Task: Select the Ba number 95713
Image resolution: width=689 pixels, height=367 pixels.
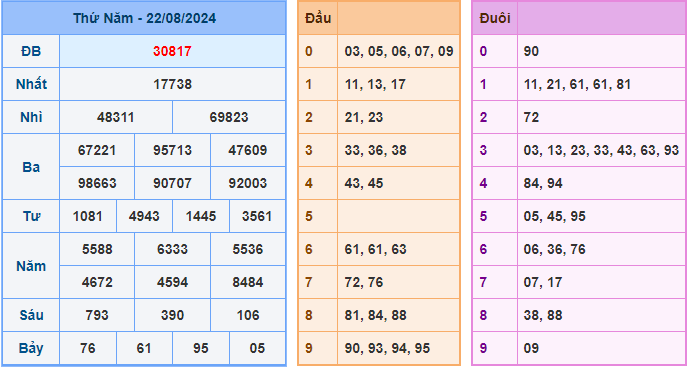Action: click(x=172, y=150)
